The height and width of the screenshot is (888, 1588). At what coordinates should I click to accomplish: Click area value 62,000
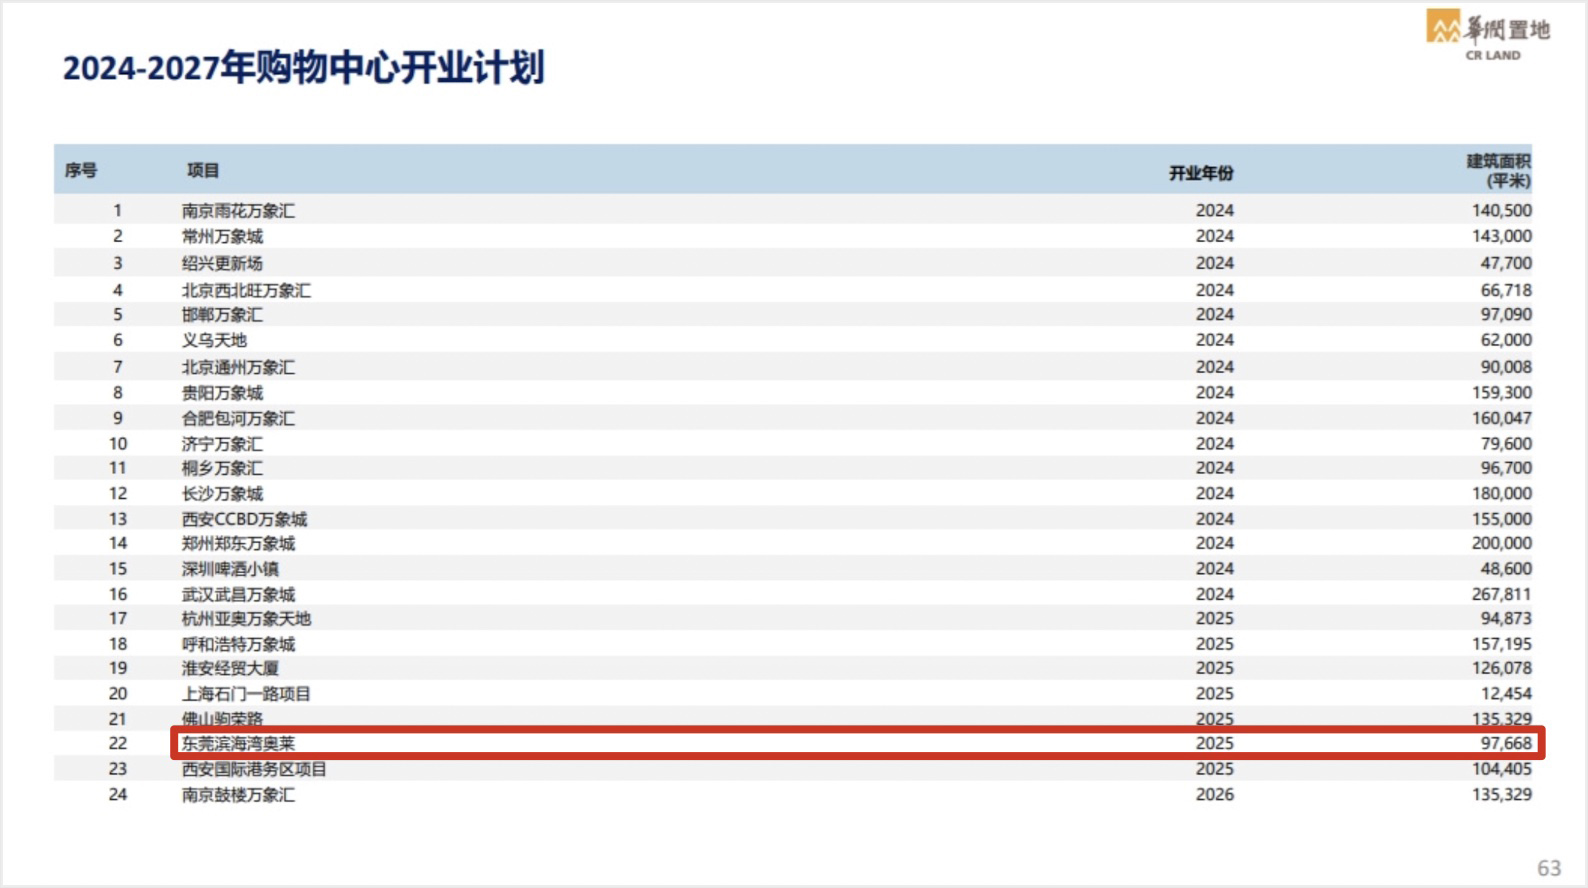[x=1506, y=340]
